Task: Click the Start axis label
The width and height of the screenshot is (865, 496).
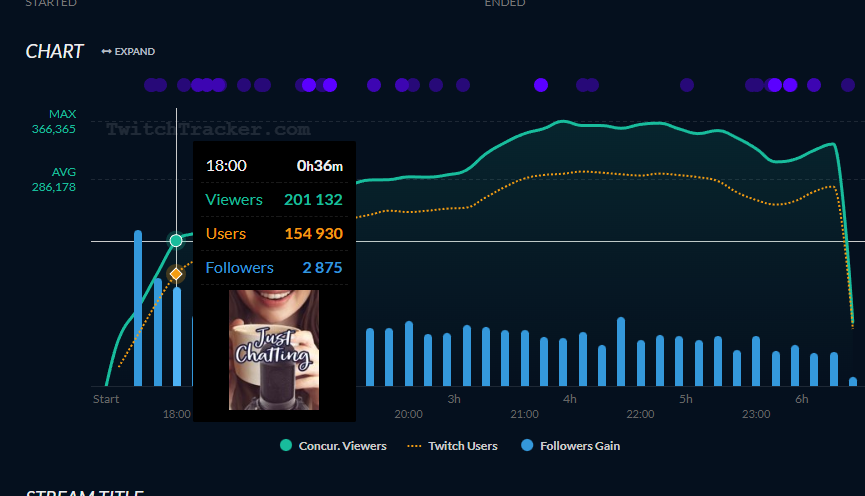Action: (106, 399)
